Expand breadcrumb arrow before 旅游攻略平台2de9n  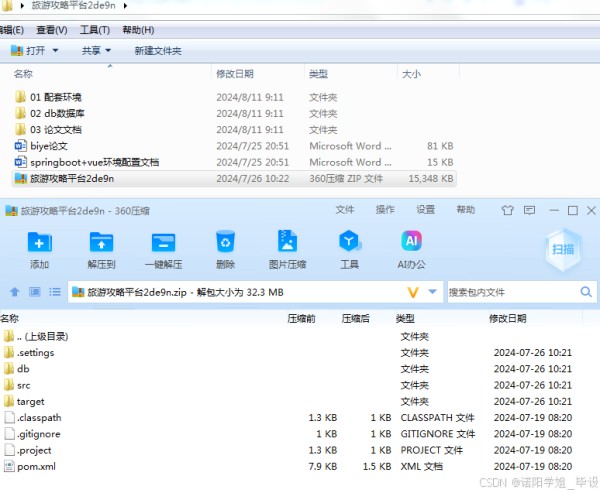point(22,6)
